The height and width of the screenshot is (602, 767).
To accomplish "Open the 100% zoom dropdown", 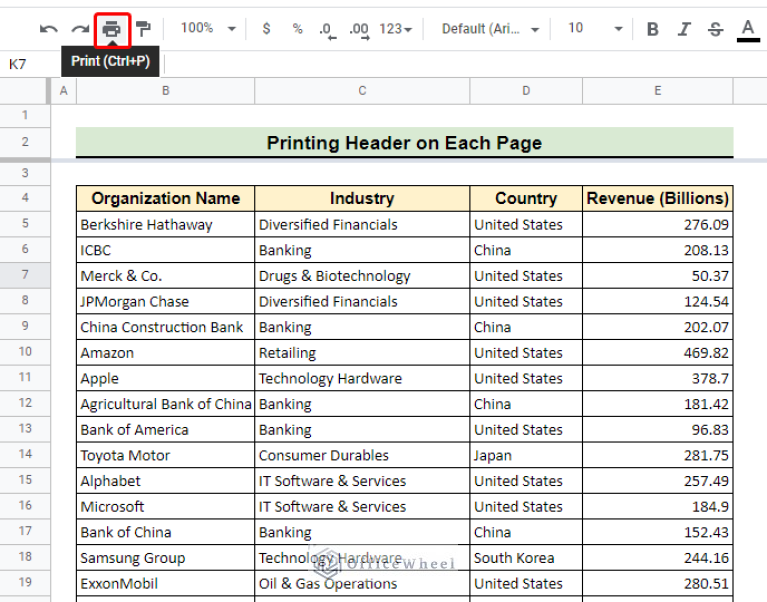I will click(x=208, y=29).
